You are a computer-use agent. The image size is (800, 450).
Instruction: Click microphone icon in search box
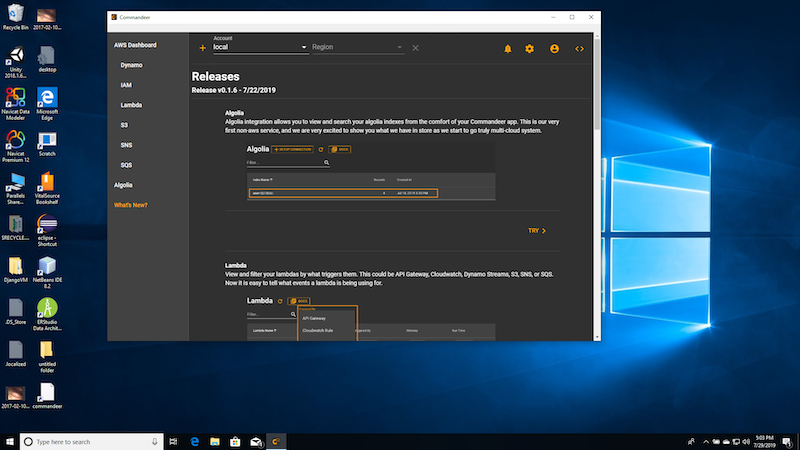pyautogui.click(x=155, y=442)
